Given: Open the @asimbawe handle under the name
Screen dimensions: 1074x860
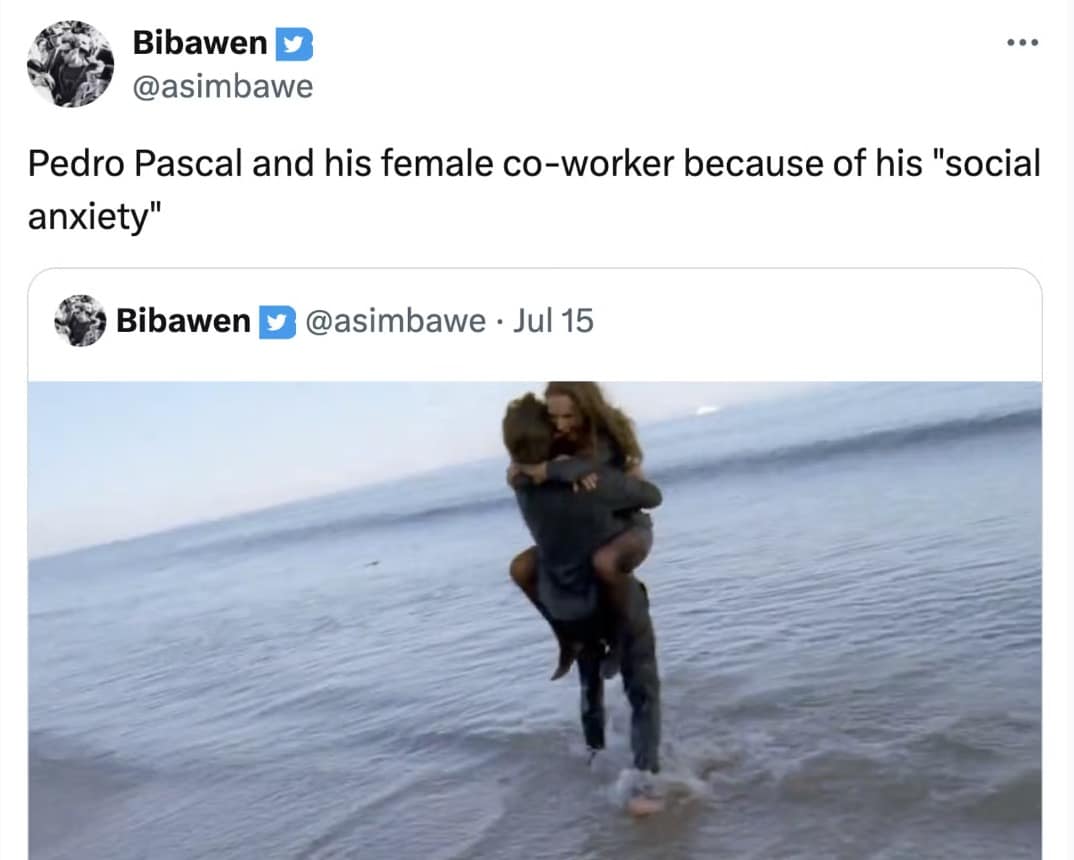Looking at the screenshot, I should point(223,87).
